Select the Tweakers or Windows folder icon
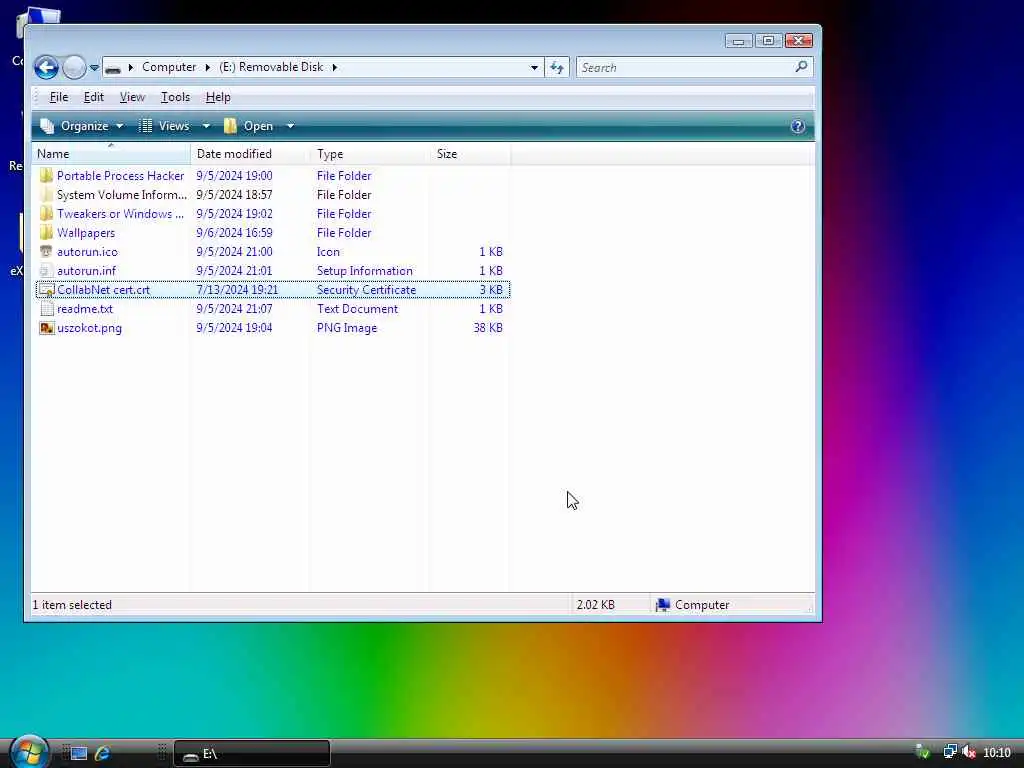1024x768 pixels. point(46,214)
